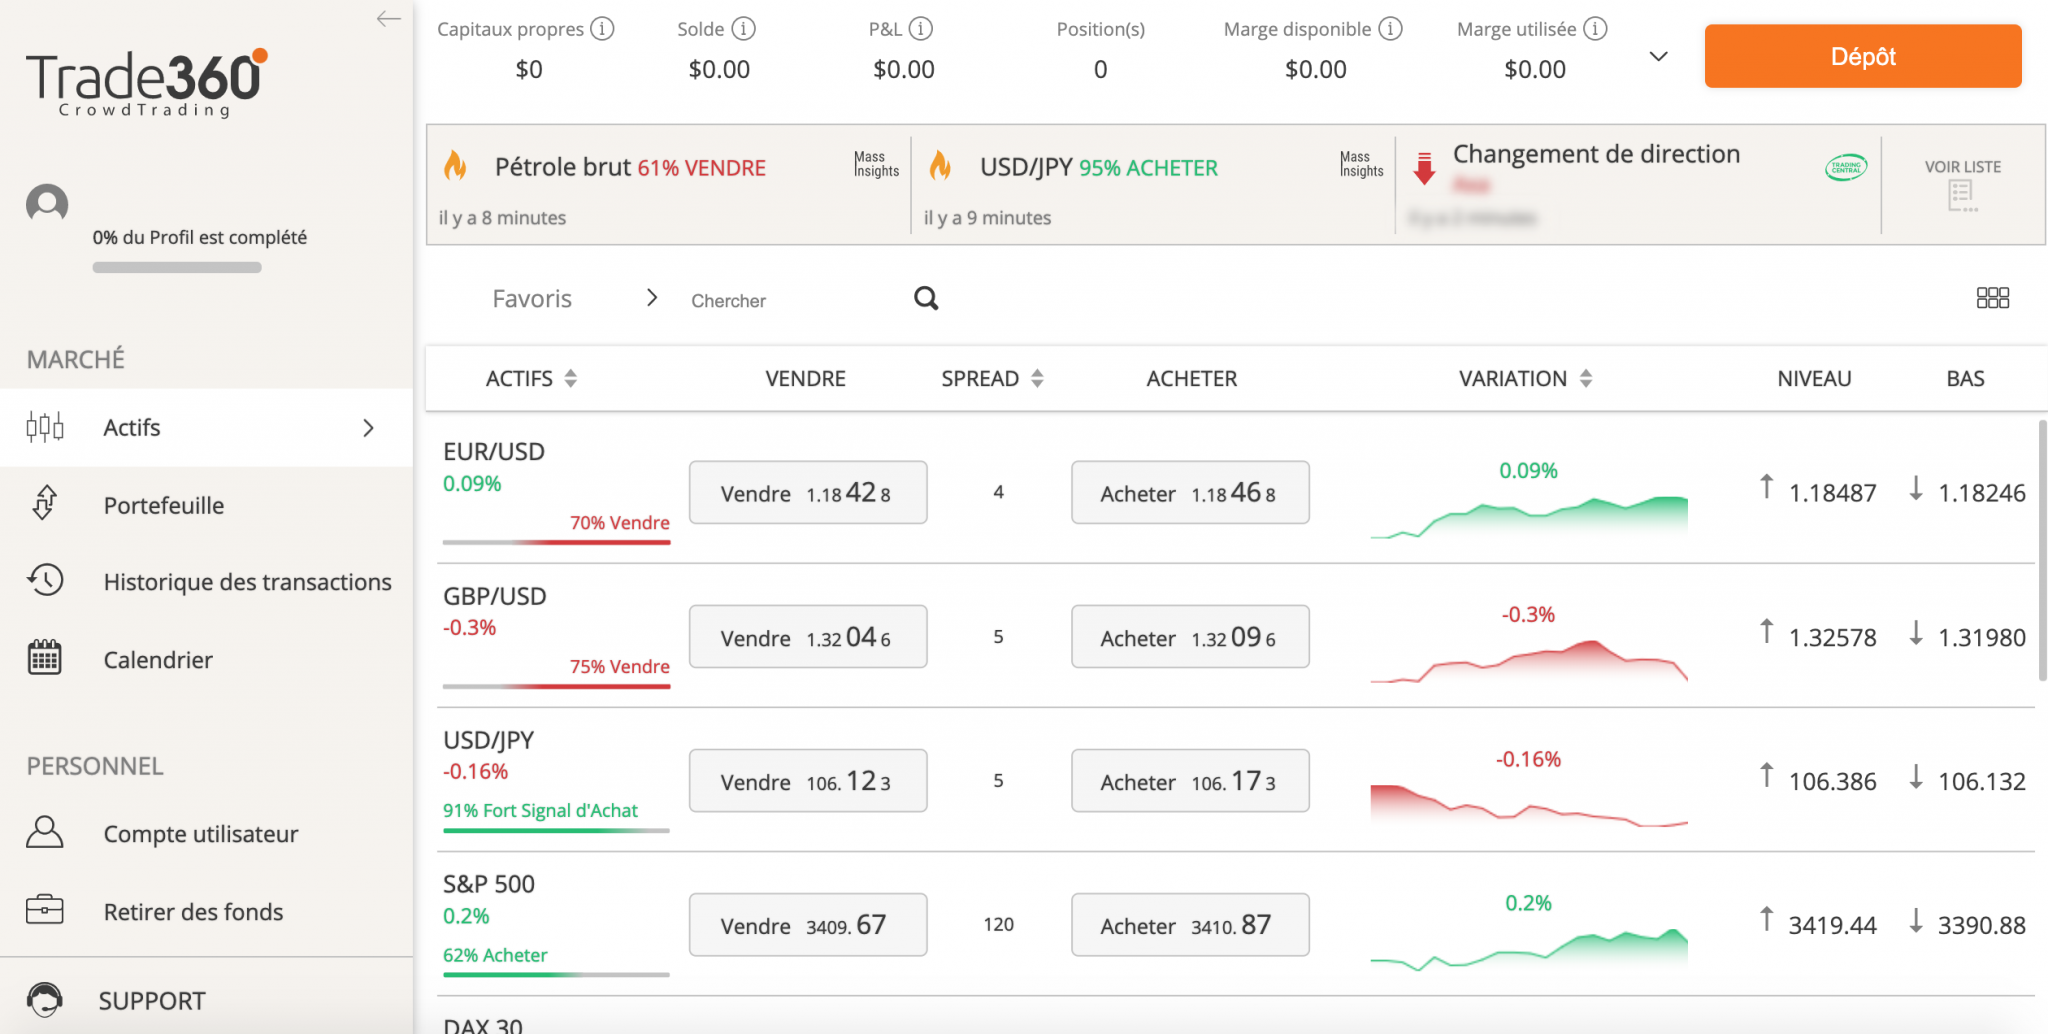
Task: Click the search magnifier icon
Action: pyautogui.click(x=926, y=298)
